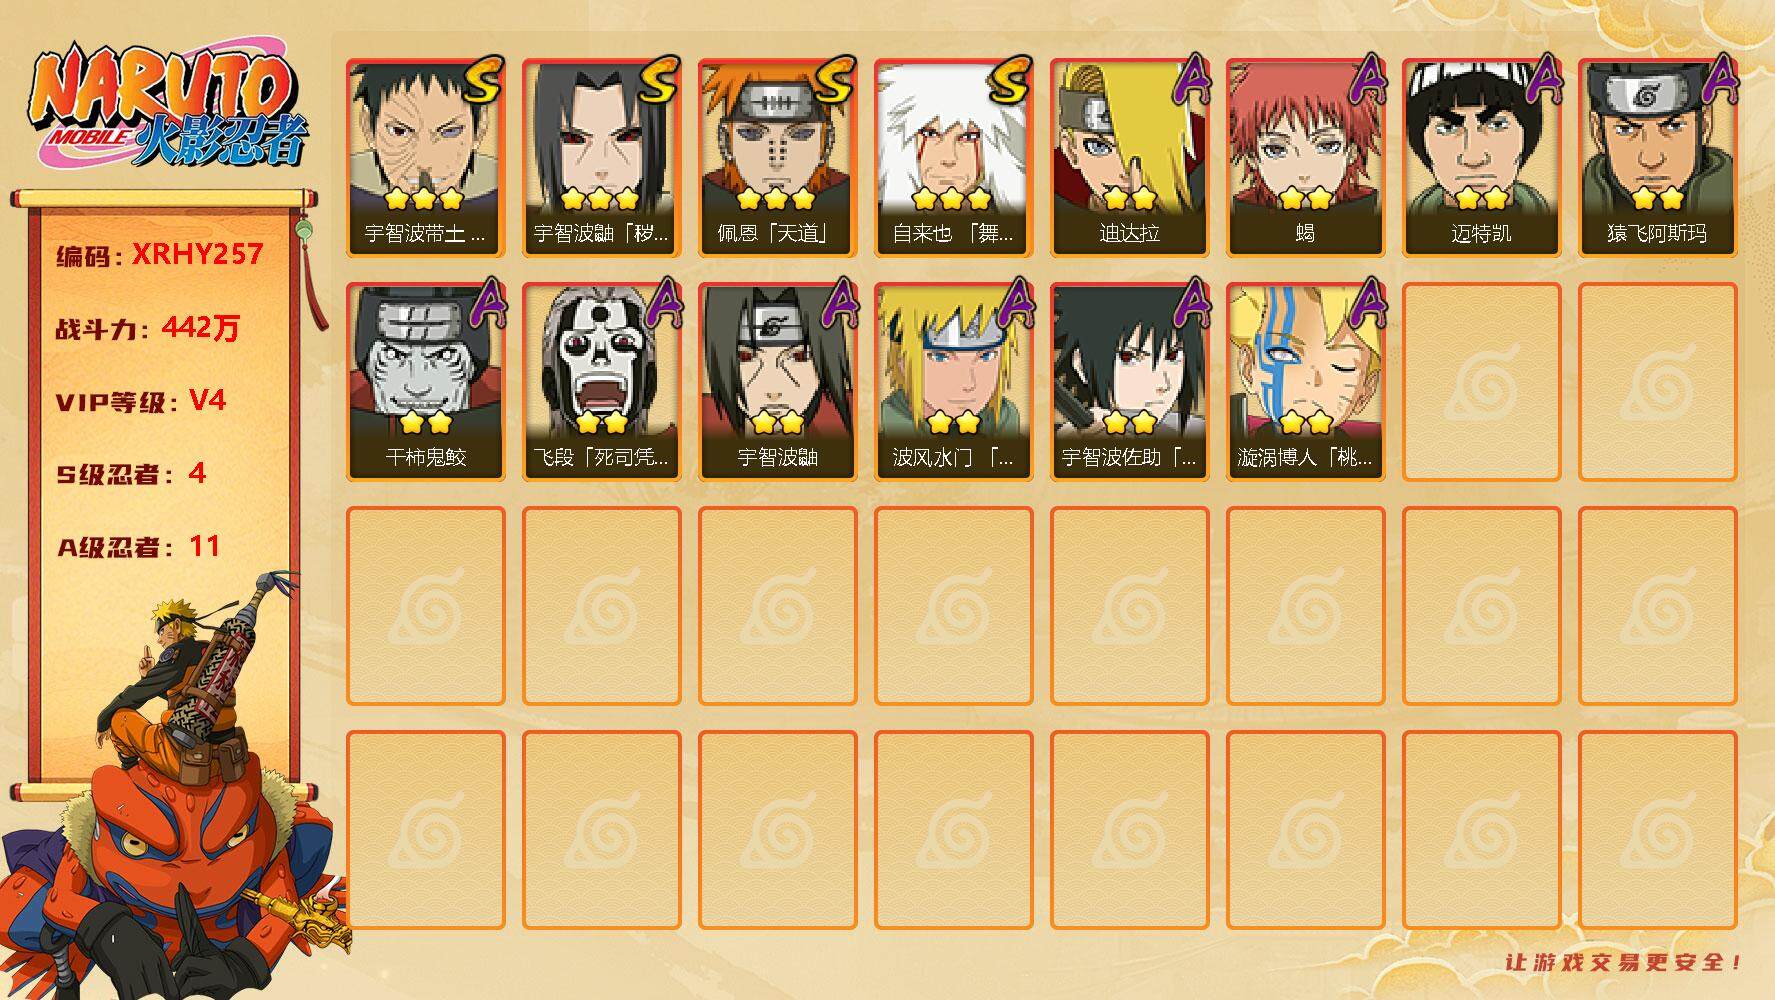1775x1000 pixels.
Task: Select the 宇智波带土 S-rank ninja card
Action: [425, 158]
